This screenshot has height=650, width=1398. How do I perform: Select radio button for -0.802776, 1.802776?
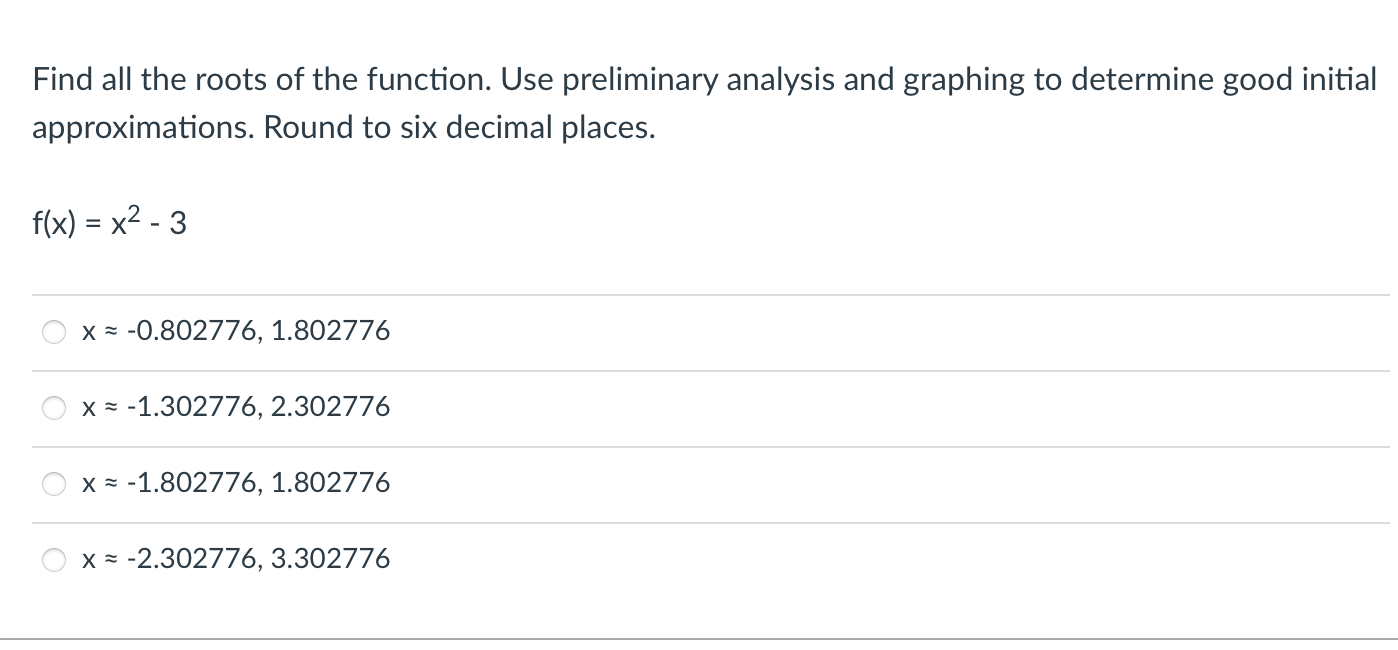click(x=54, y=332)
